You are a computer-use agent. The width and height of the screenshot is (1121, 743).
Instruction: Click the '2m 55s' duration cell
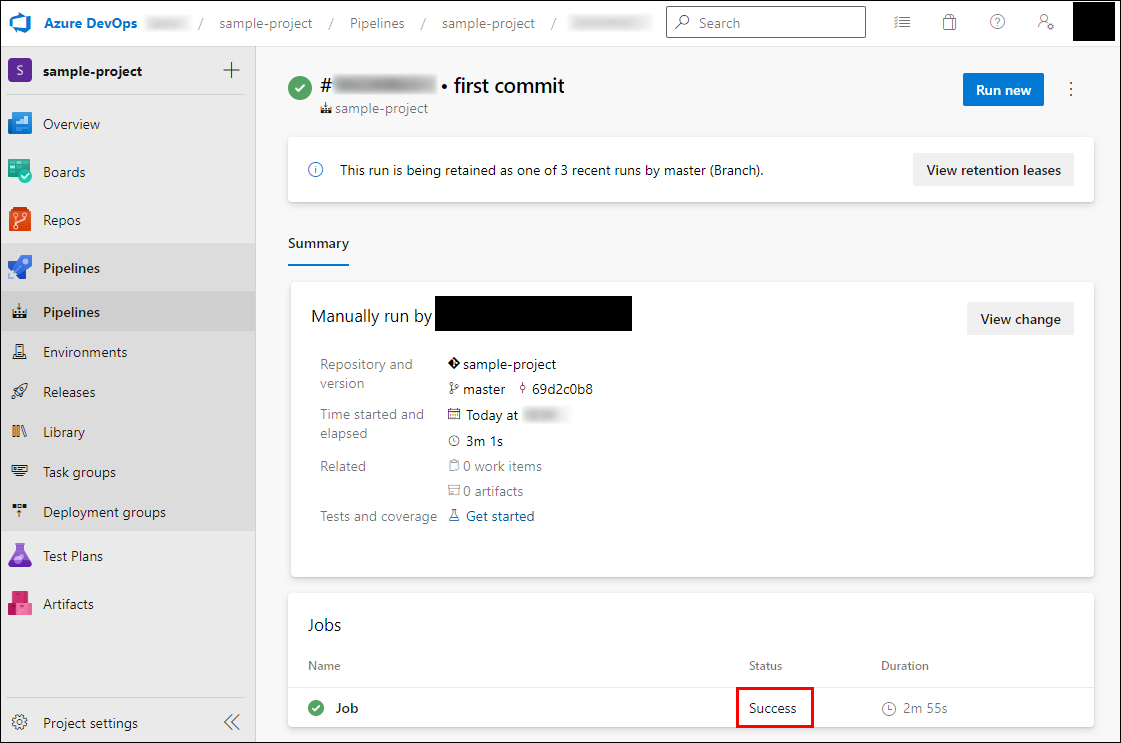point(925,708)
